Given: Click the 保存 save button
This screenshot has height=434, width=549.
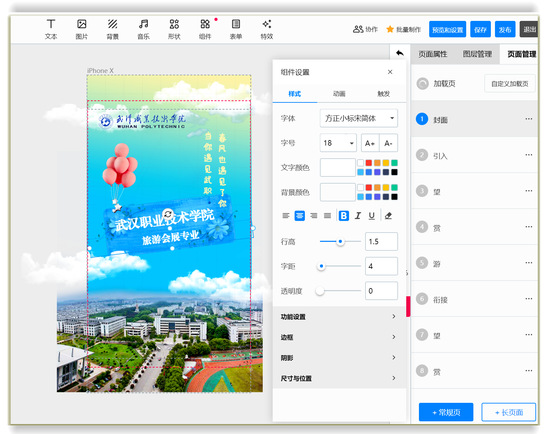Looking at the screenshot, I should pyautogui.click(x=480, y=29).
